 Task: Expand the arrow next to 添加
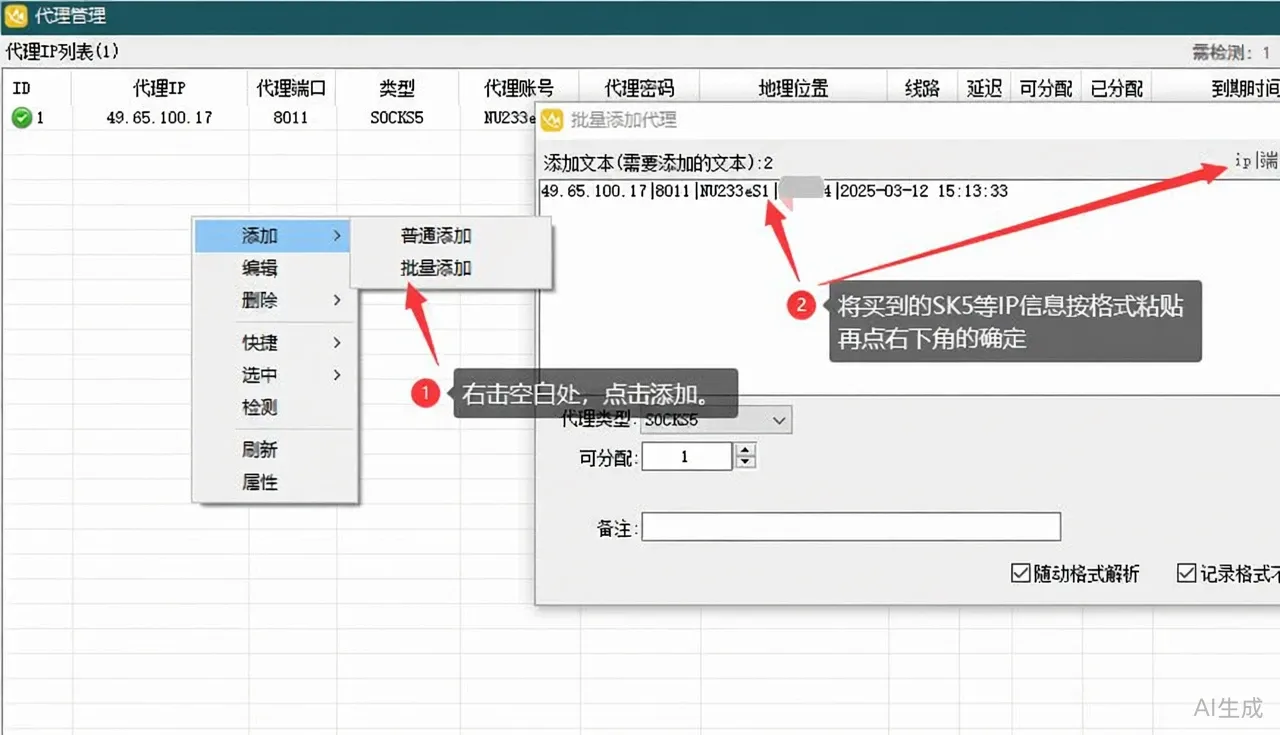pyautogui.click(x=337, y=236)
